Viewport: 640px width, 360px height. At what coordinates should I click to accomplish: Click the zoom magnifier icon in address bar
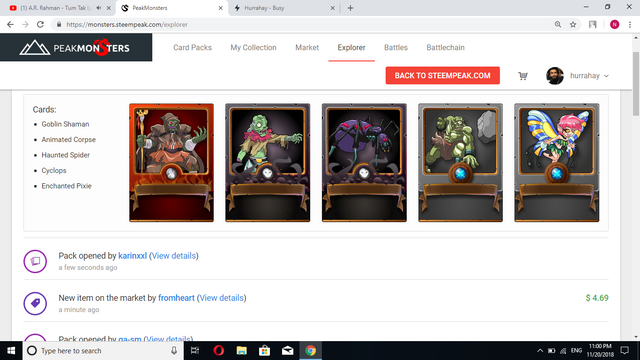tap(558, 24)
